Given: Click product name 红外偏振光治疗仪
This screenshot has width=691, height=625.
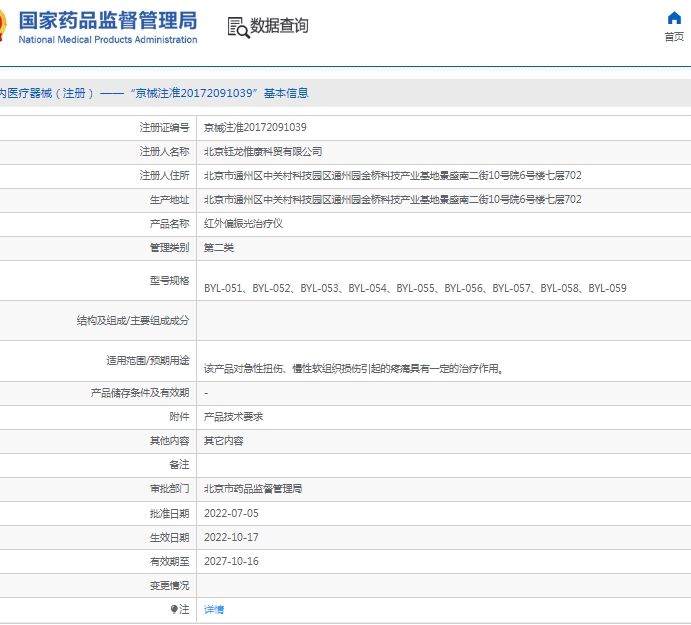Looking at the screenshot, I should (x=243, y=223).
